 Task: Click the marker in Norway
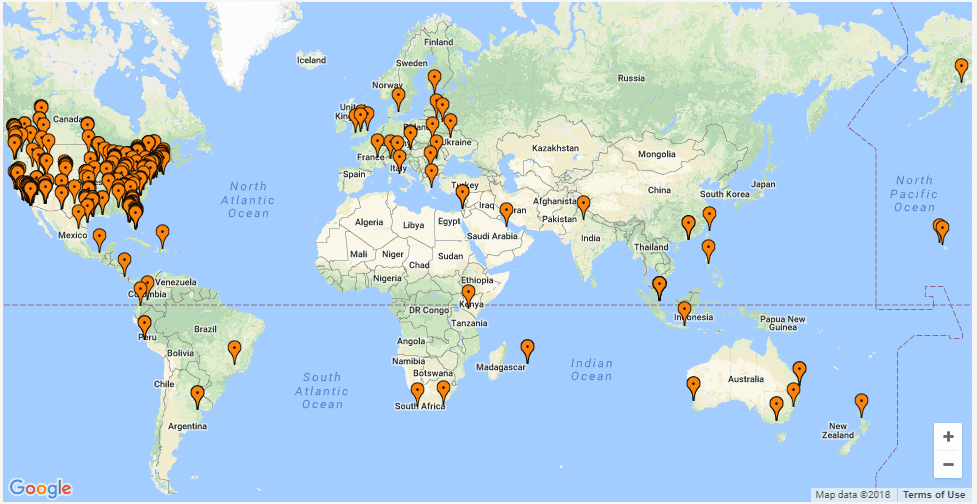pyautogui.click(x=398, y=98)
